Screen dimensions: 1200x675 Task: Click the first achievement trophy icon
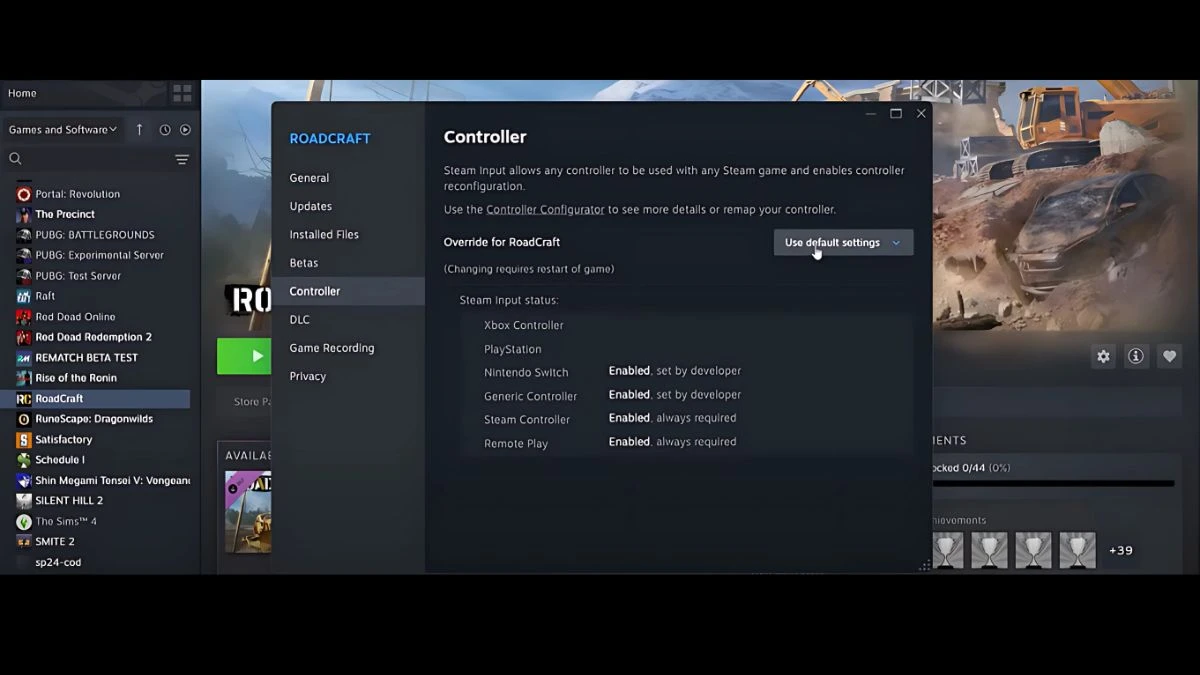coord(948,550)
